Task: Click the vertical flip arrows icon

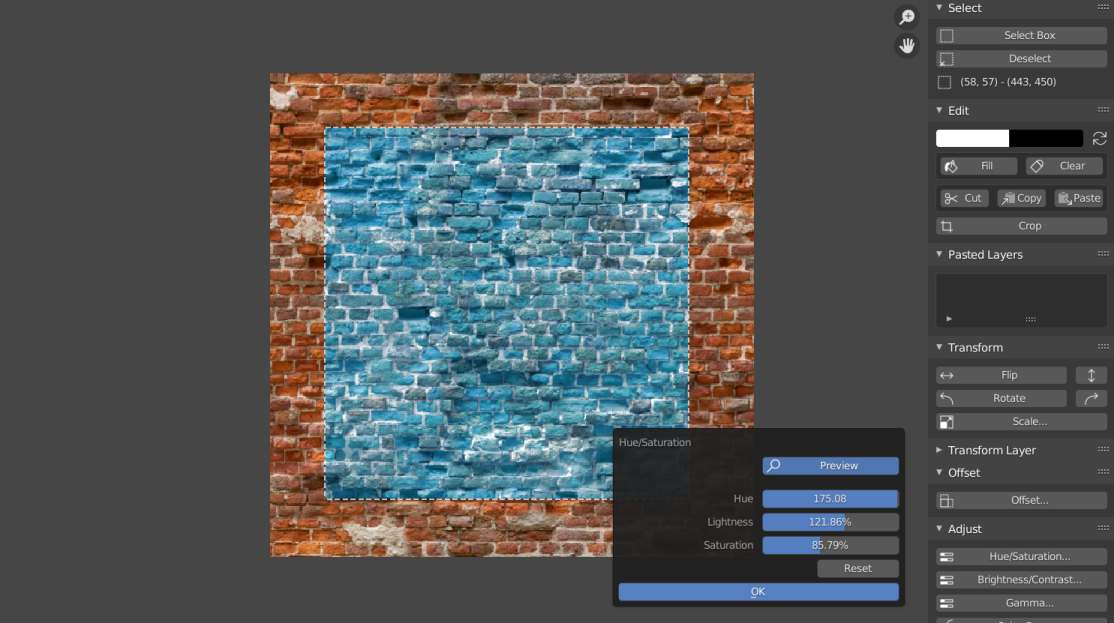Action: [1090, 374]
